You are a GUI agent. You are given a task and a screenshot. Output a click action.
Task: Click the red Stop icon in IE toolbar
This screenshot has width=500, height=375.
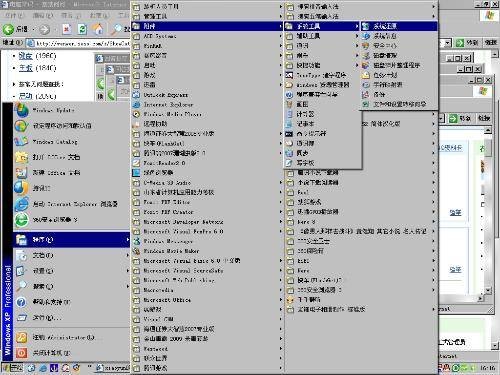pos(67,29)
